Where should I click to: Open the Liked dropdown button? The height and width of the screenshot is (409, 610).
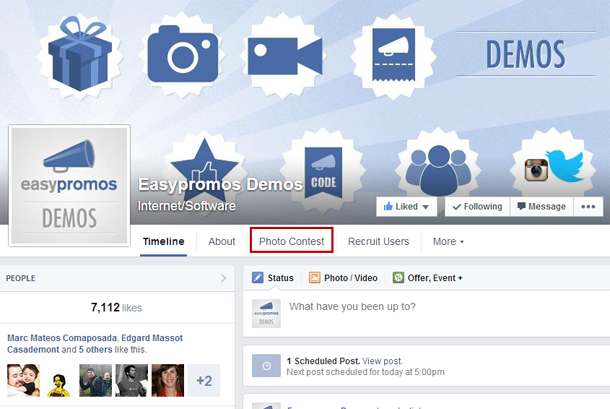click(x=406, y=207)
